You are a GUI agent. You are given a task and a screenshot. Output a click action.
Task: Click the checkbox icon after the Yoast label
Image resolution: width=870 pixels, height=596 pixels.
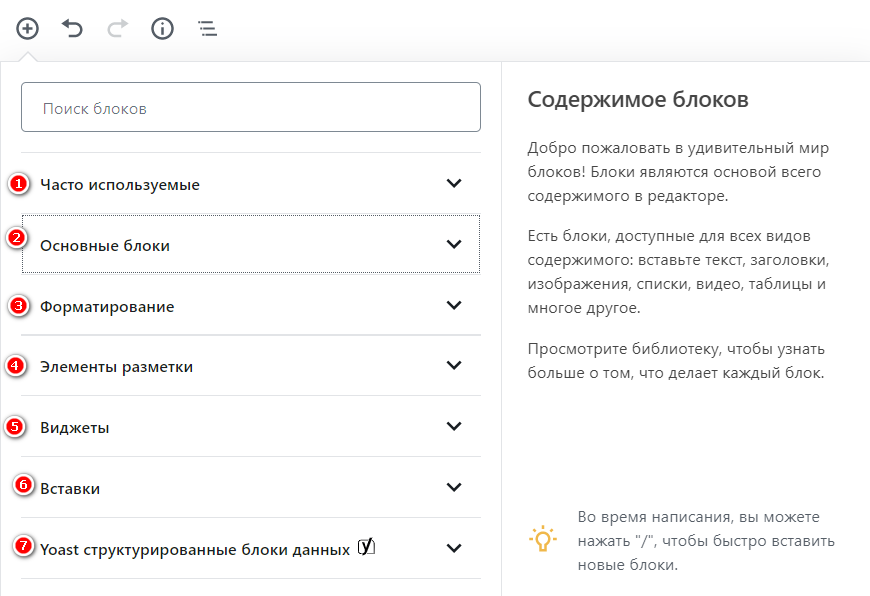(366, 546)
